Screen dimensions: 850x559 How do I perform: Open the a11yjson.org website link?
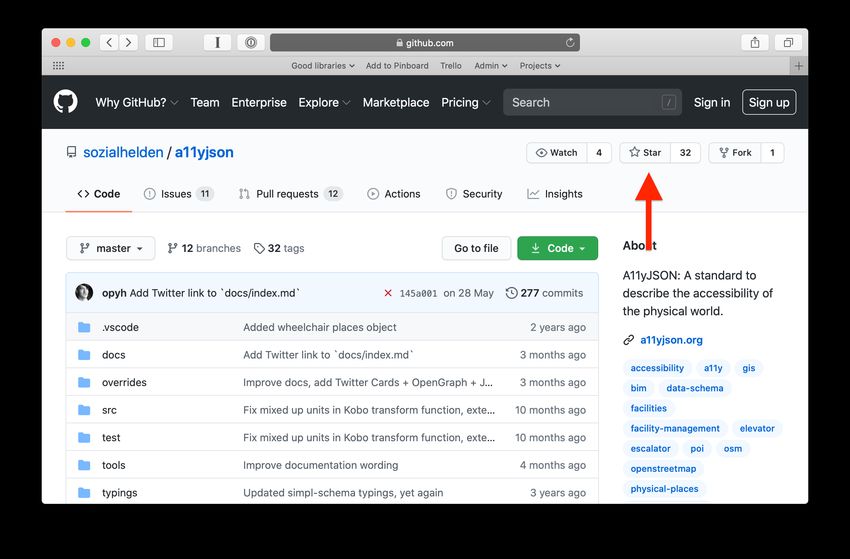click(671, 340)
